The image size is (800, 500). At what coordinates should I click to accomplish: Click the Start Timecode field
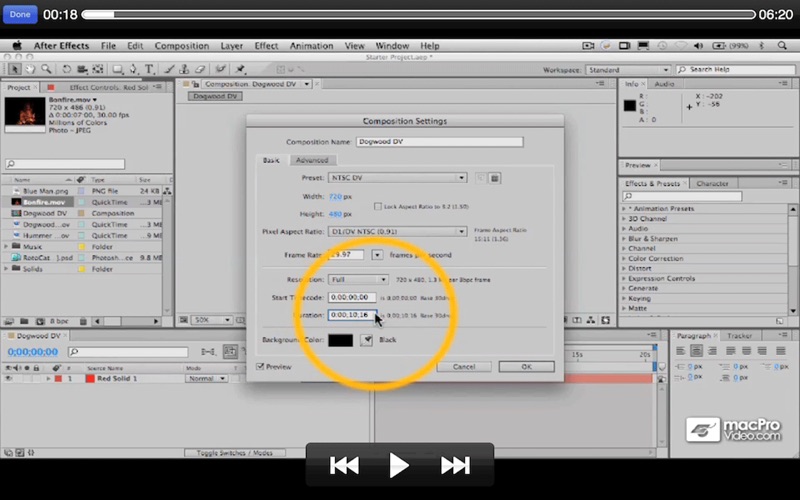(352, 297)
